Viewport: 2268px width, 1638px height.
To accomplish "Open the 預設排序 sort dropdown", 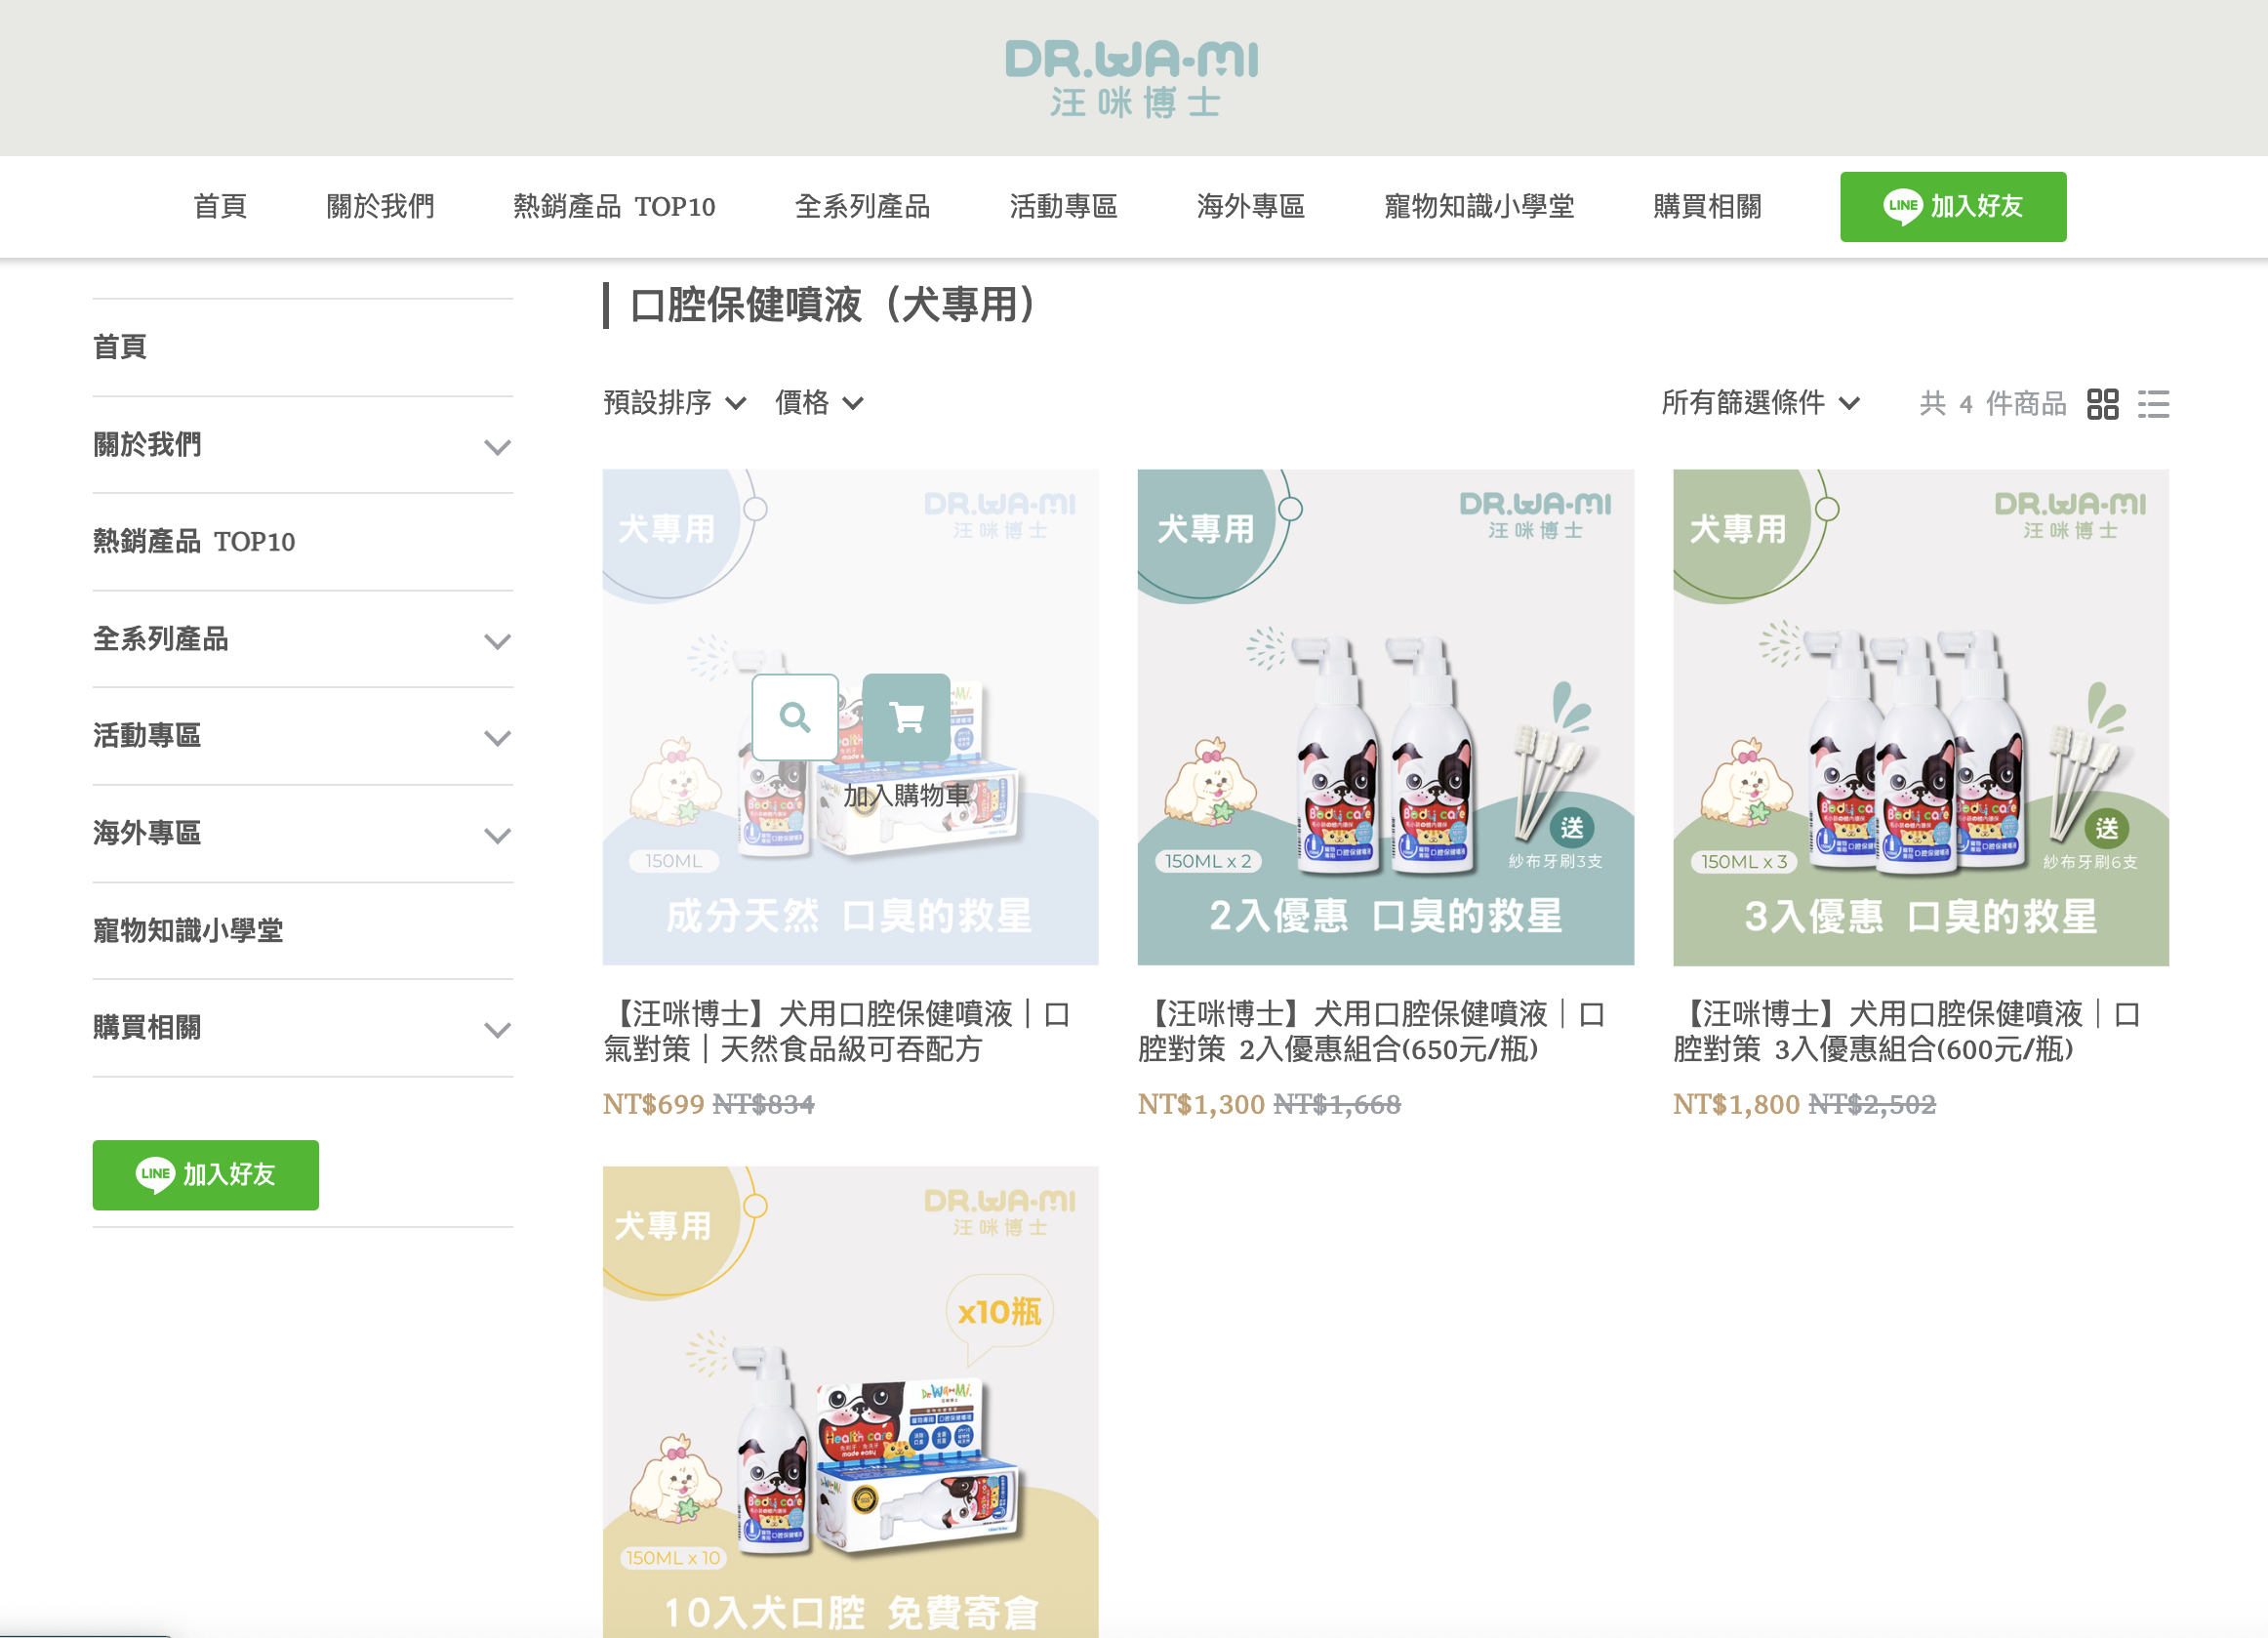I will coord(675,403).
